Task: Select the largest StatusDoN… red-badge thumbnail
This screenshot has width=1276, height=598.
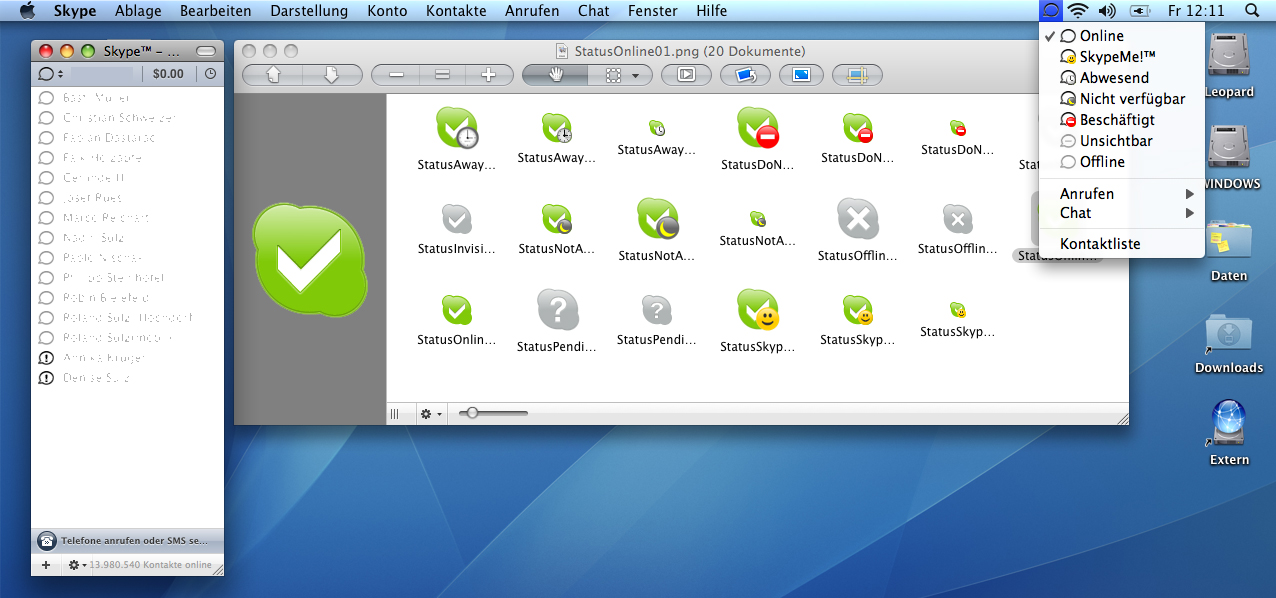Action: point(757,129)
